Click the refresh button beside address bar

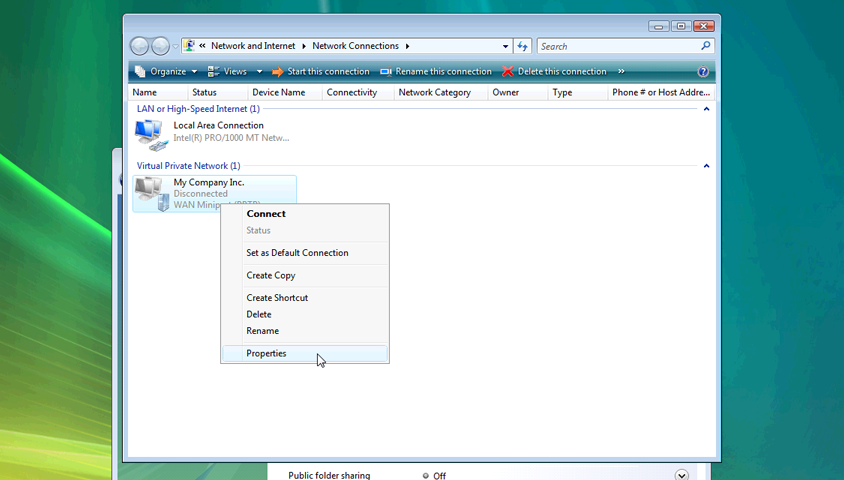point(523,46)
